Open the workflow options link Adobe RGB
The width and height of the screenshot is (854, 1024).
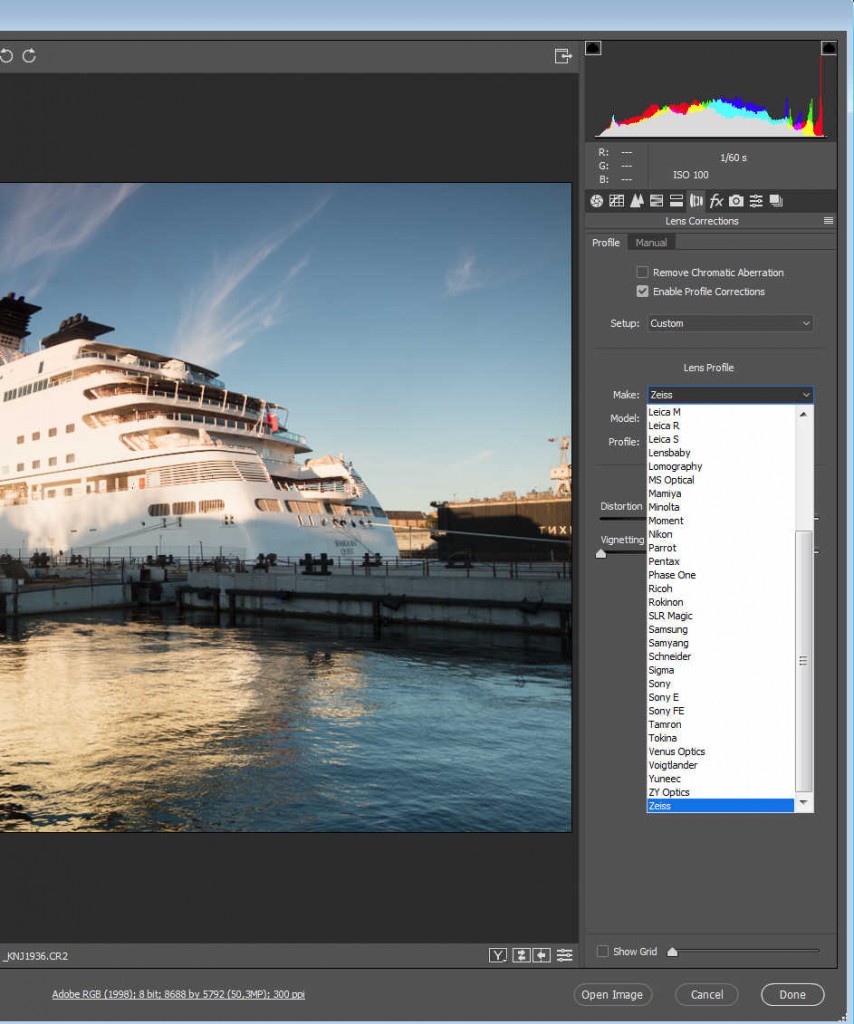[179, 994]
